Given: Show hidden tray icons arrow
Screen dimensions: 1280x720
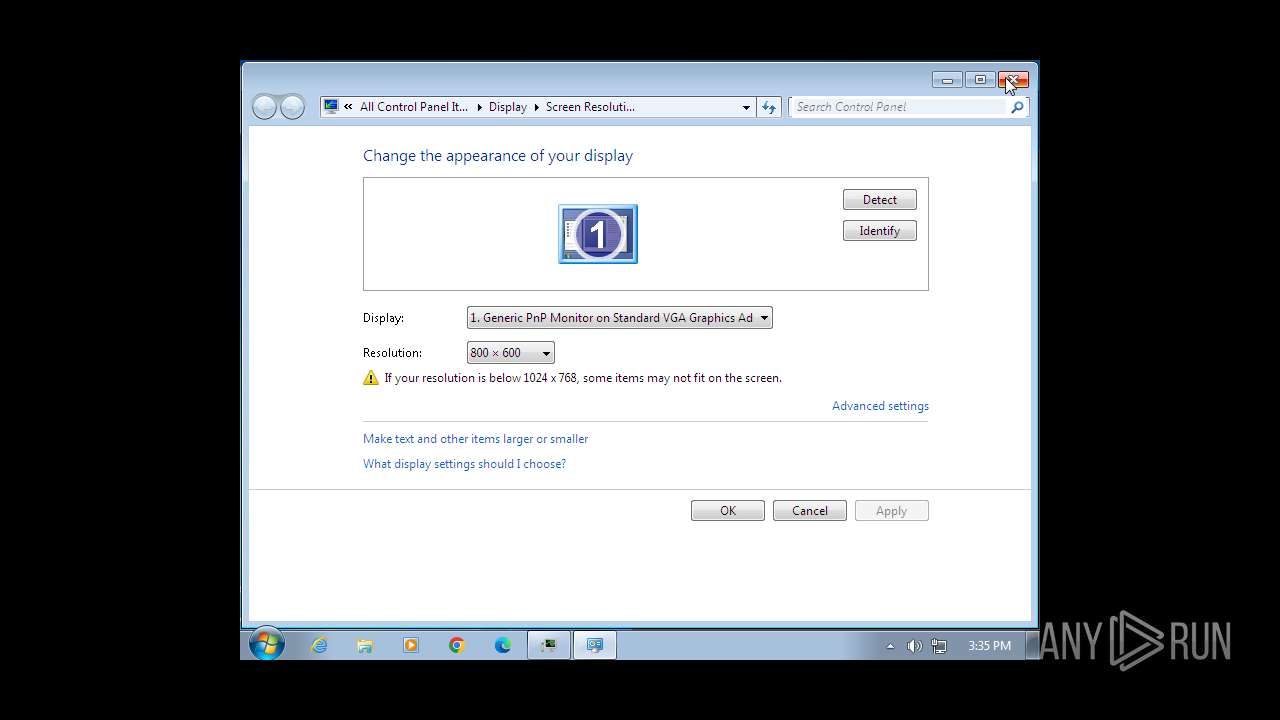Looking at the screenshot, I should (890, 646).
